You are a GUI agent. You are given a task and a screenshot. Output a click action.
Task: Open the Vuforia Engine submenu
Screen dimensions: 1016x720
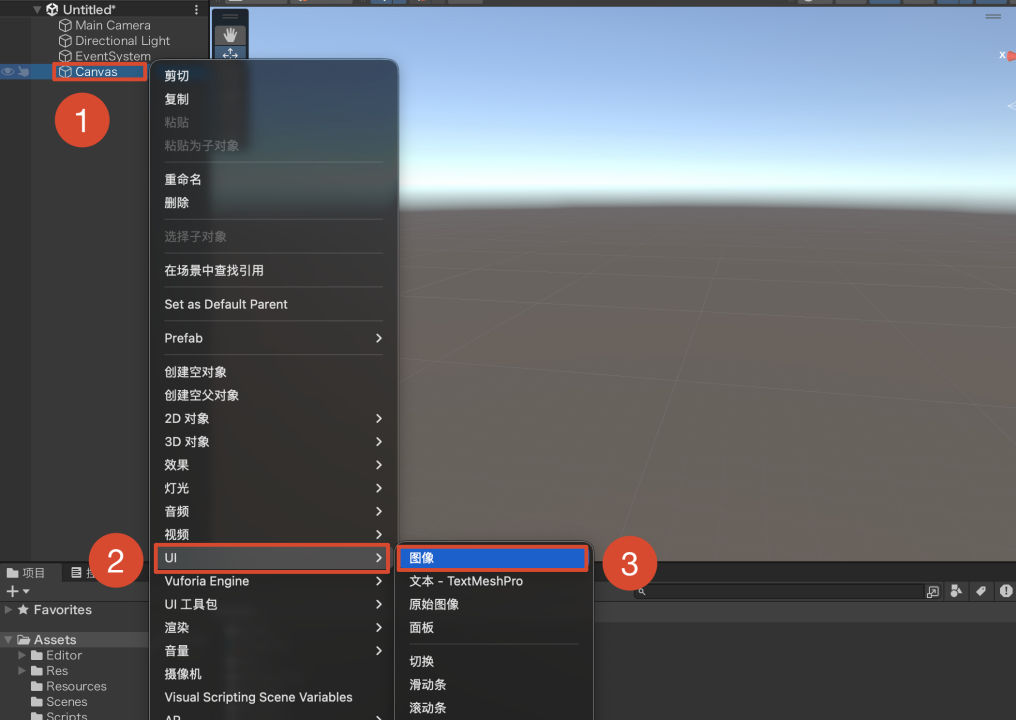point(273,581)
